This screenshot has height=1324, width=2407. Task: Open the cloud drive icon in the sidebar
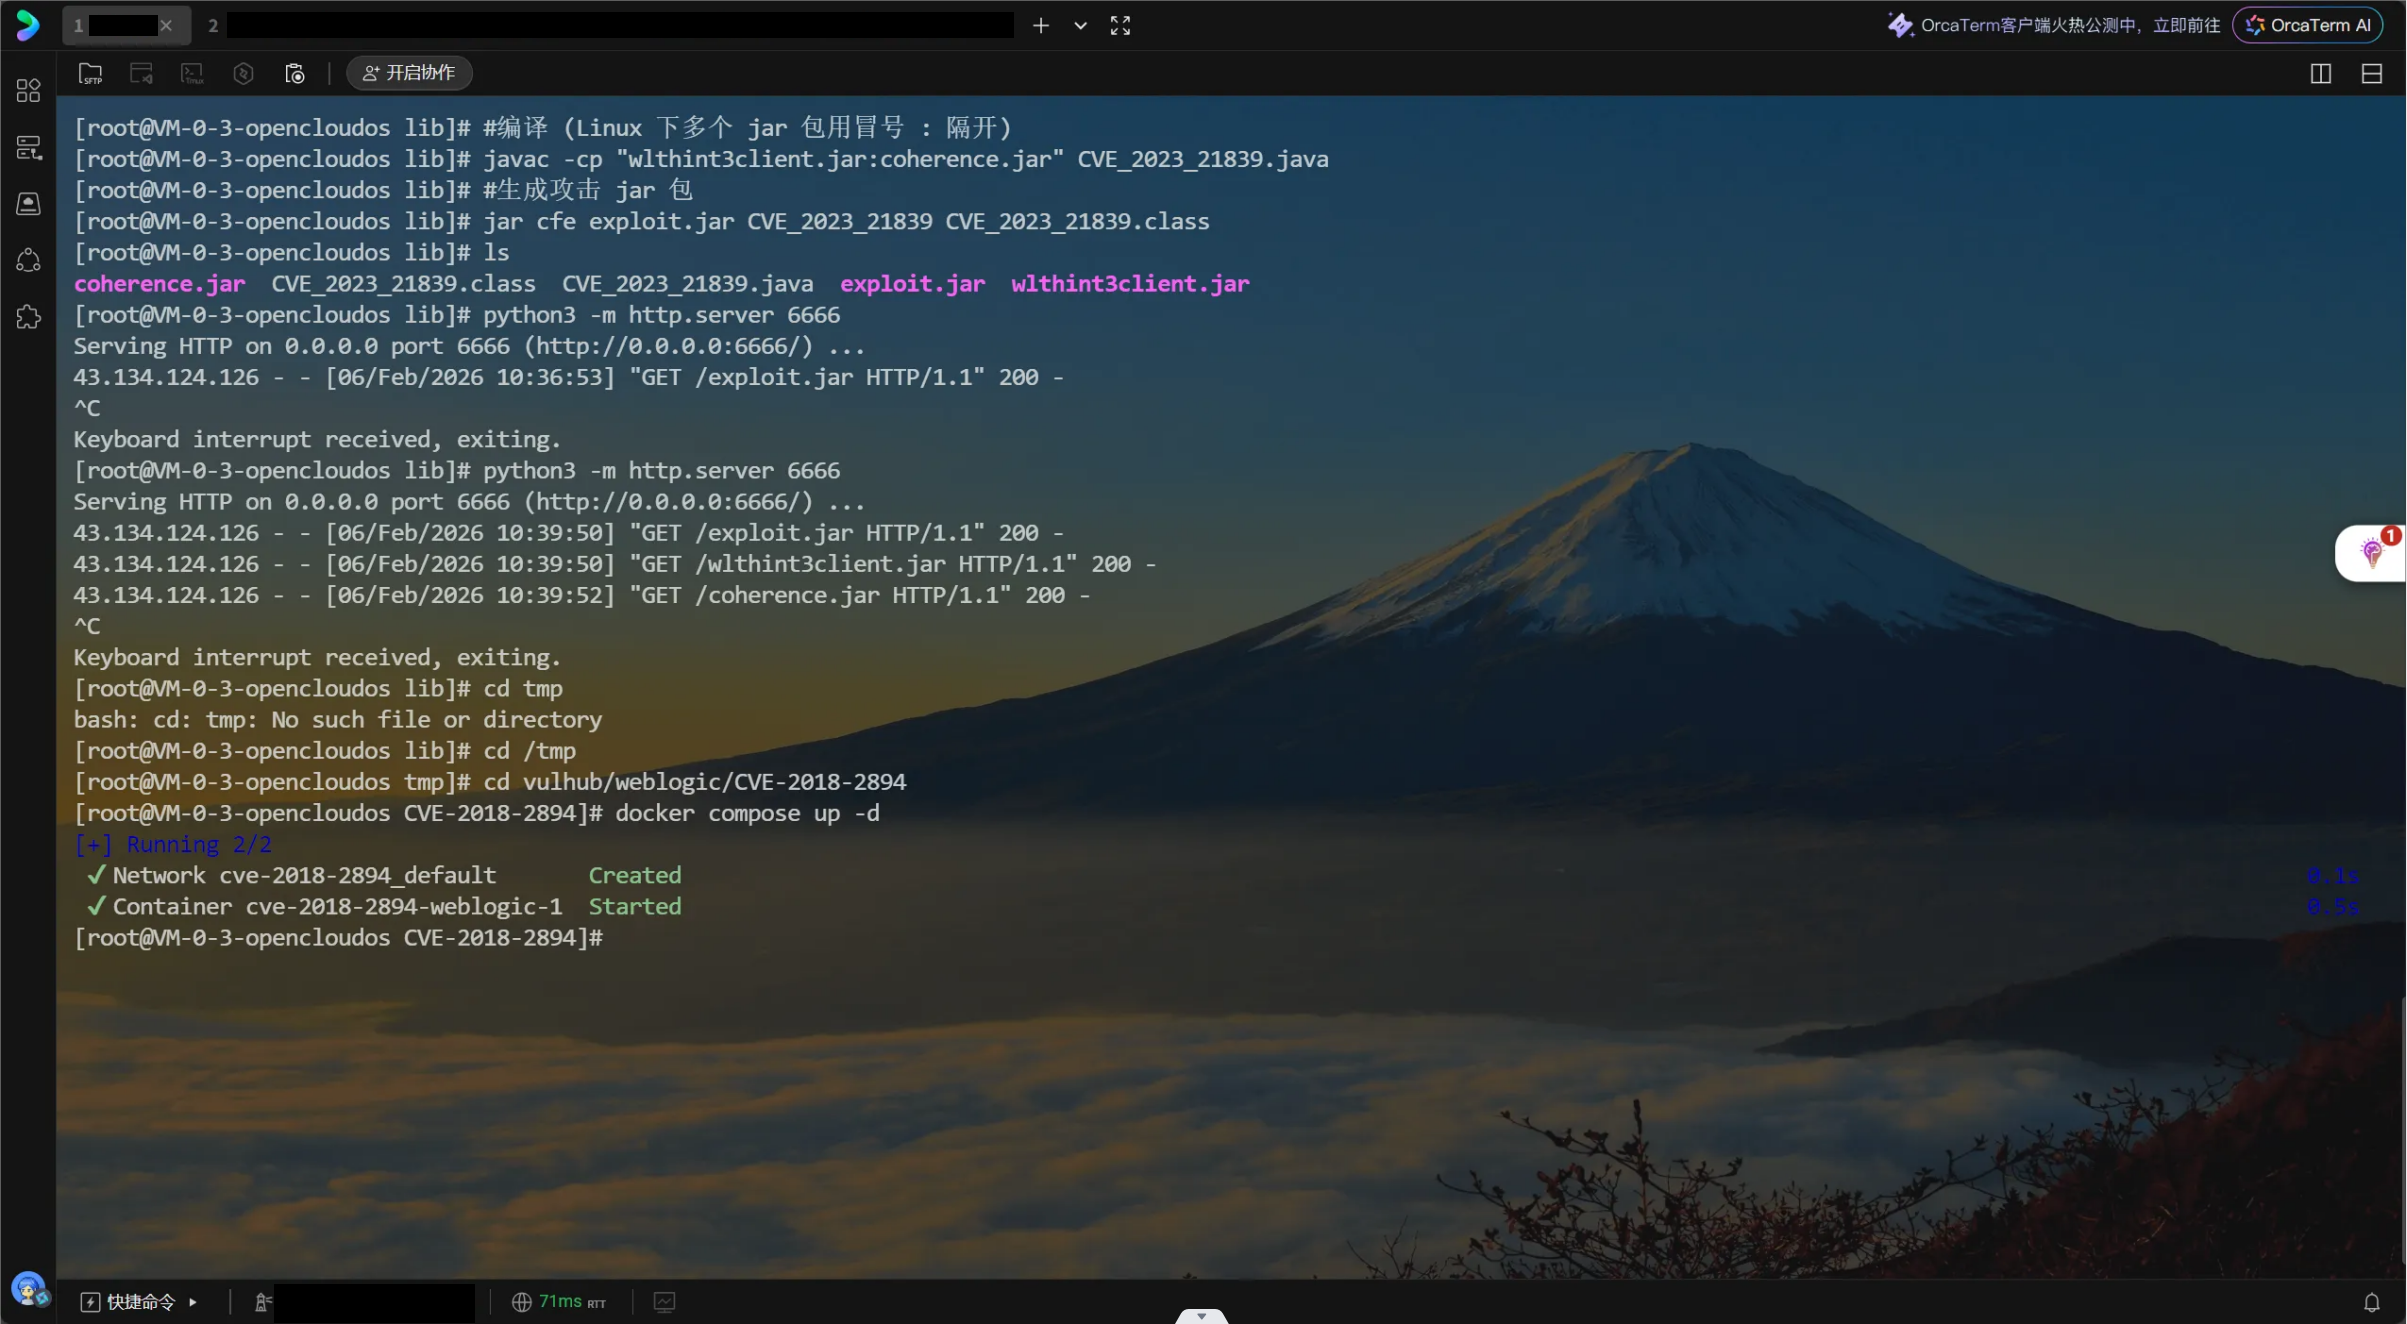pos(28,204)
